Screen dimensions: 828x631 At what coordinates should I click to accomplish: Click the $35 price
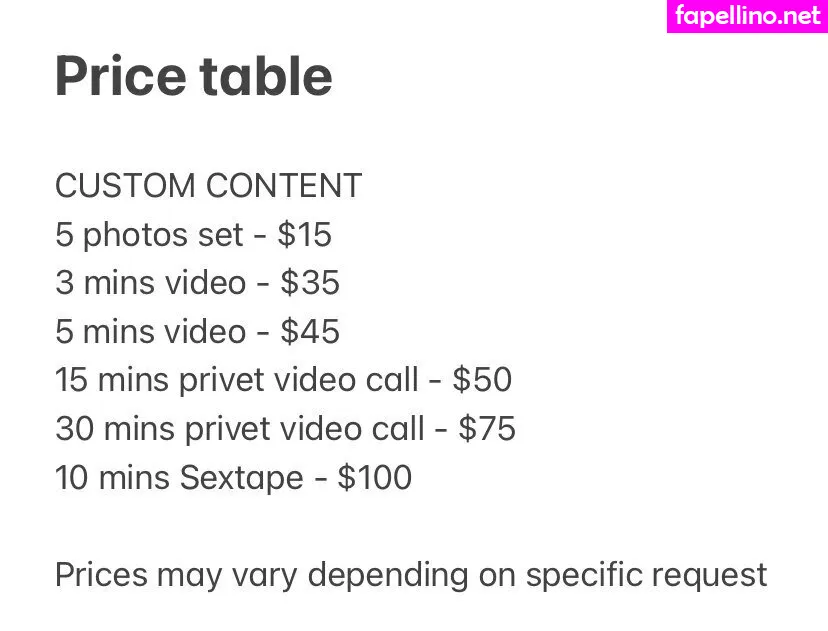click(x=310, y=283)
